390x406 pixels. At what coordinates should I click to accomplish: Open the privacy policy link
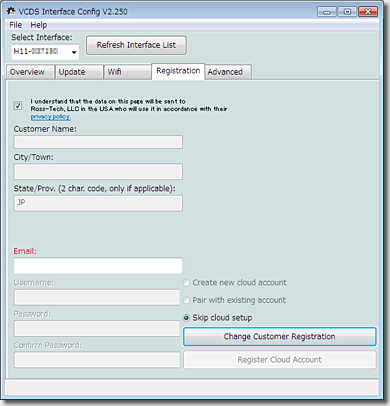[x=50, y=117]
